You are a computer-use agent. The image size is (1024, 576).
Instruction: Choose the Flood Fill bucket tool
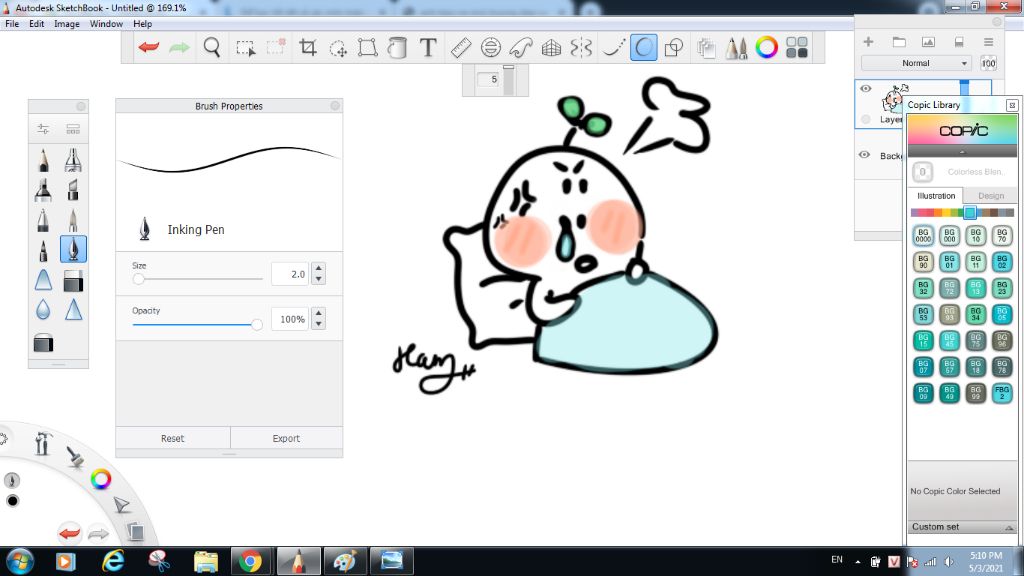(397, 47)
